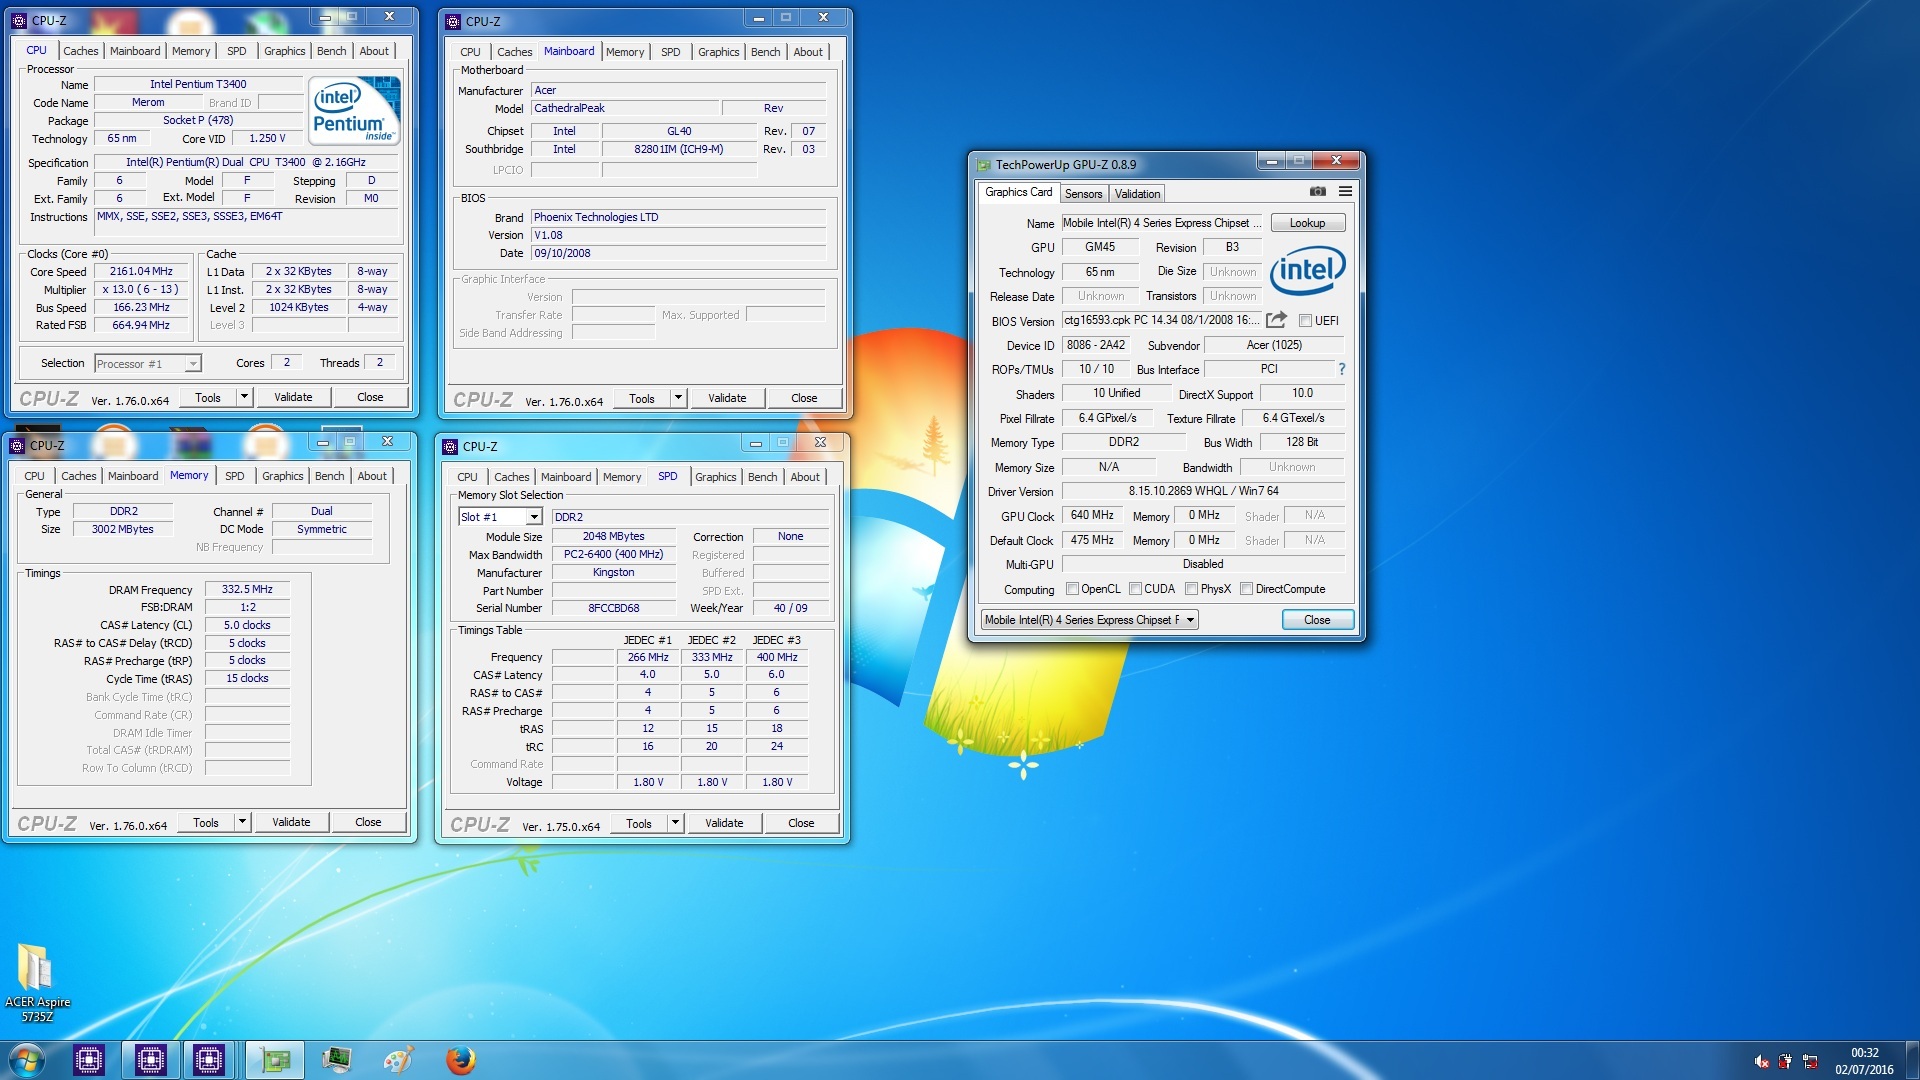Click the network tray icon
The width and height of the screenshot is (1920, 1080).
pyautogui.click(x=1810, y=1061)
